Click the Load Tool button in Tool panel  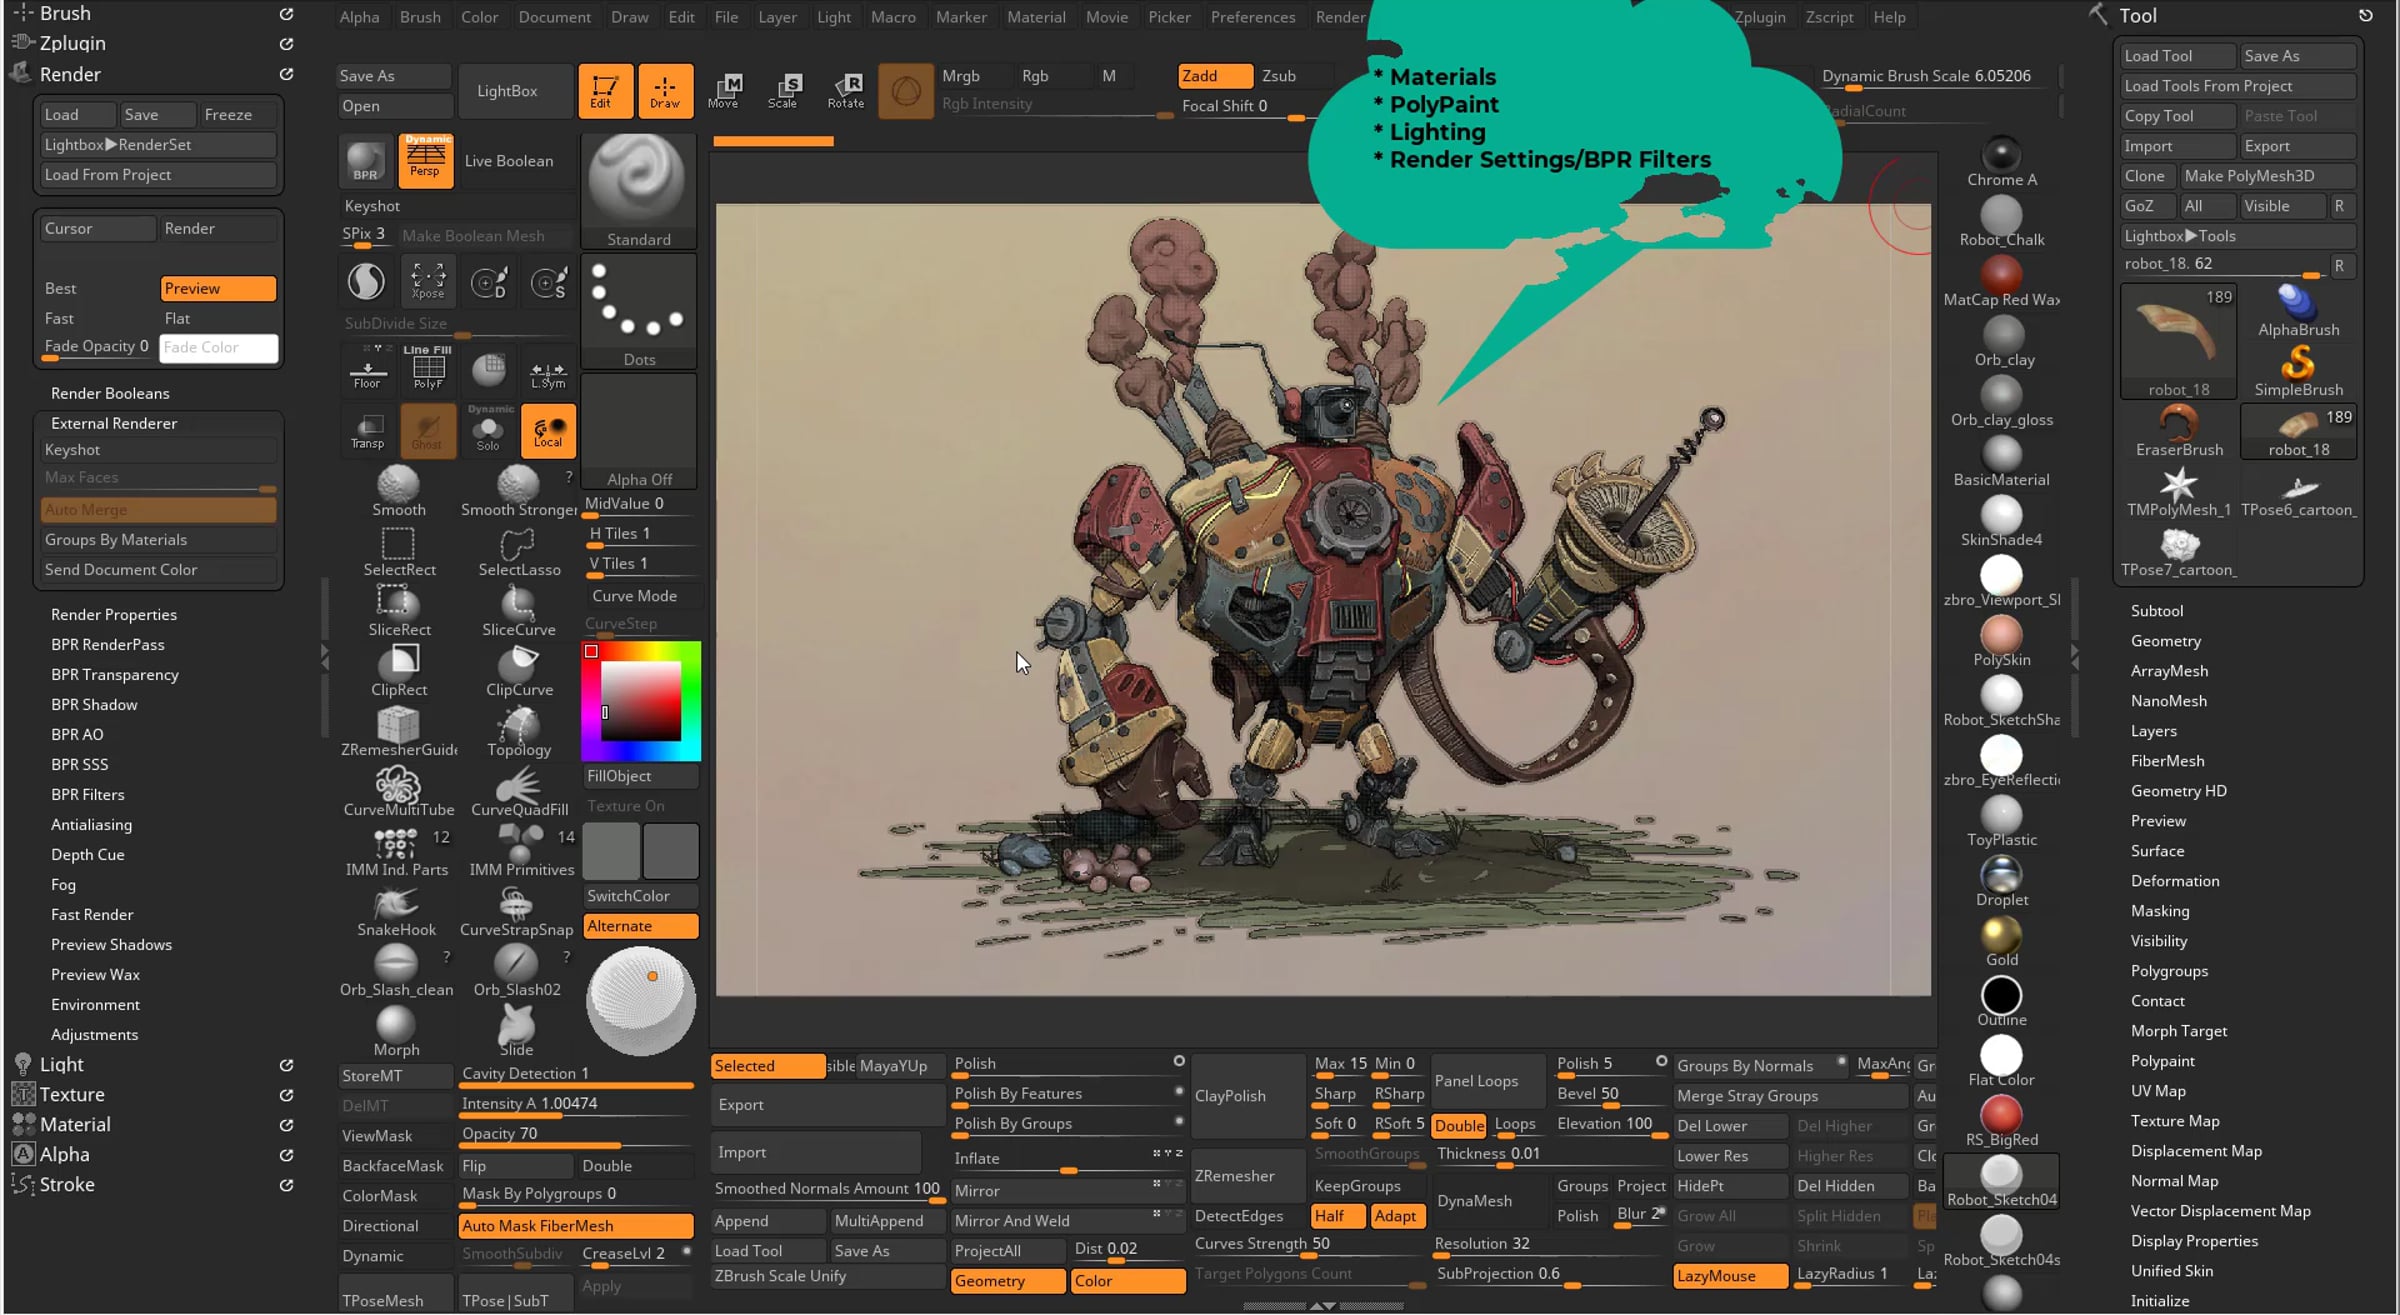(x=2177, y=56)
